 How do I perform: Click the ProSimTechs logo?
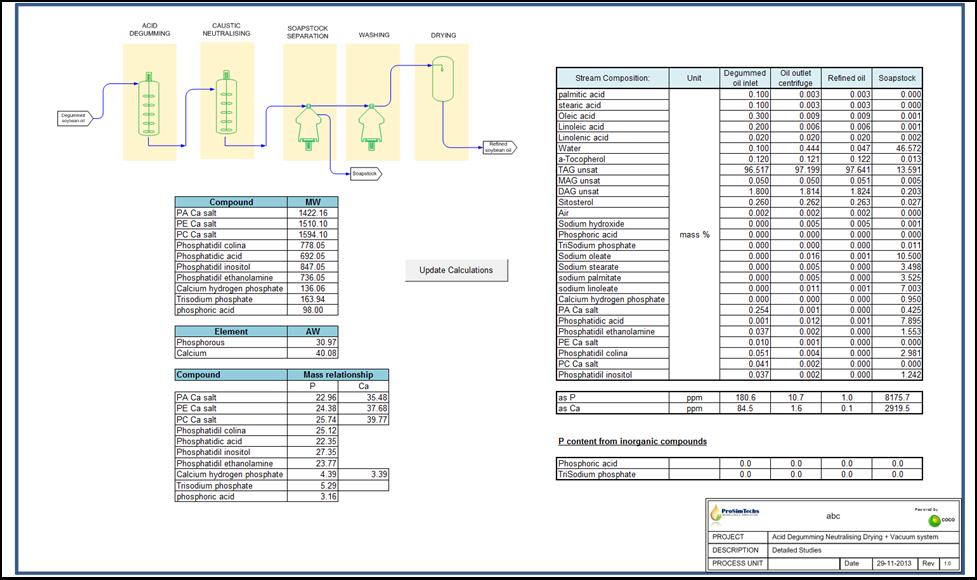[732, 514]
